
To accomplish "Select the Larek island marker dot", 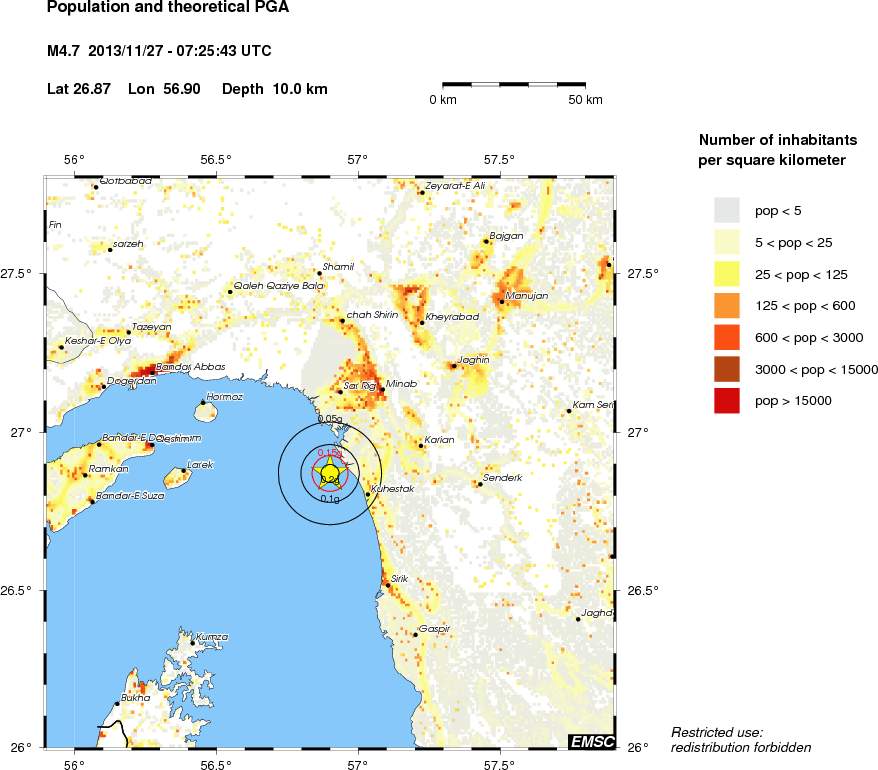I will point(184,470).
